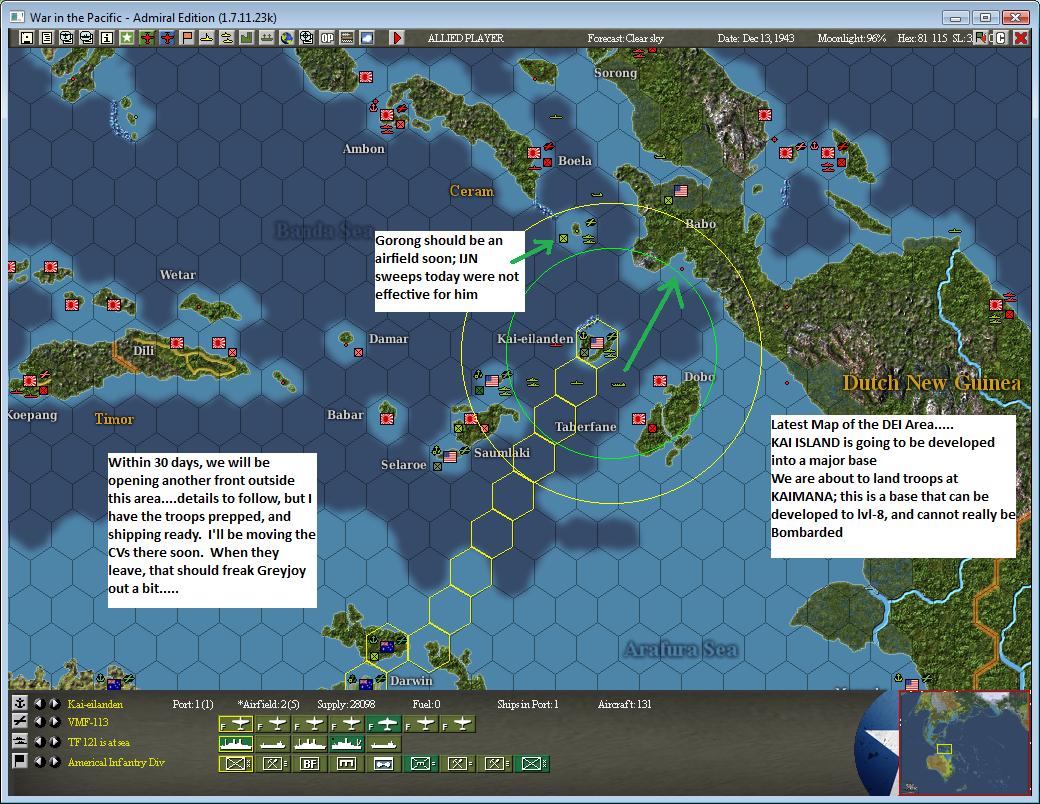The height and width of the screenshot is (804, 1040).
Task: Click the anchor base icon in bottom panel
Action: point(20,703)
